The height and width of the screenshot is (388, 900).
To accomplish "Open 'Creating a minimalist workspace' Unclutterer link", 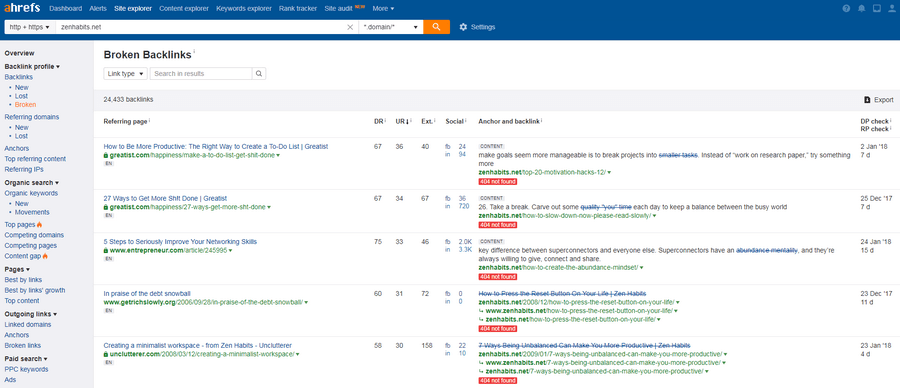I will click(x=197, y=346).
